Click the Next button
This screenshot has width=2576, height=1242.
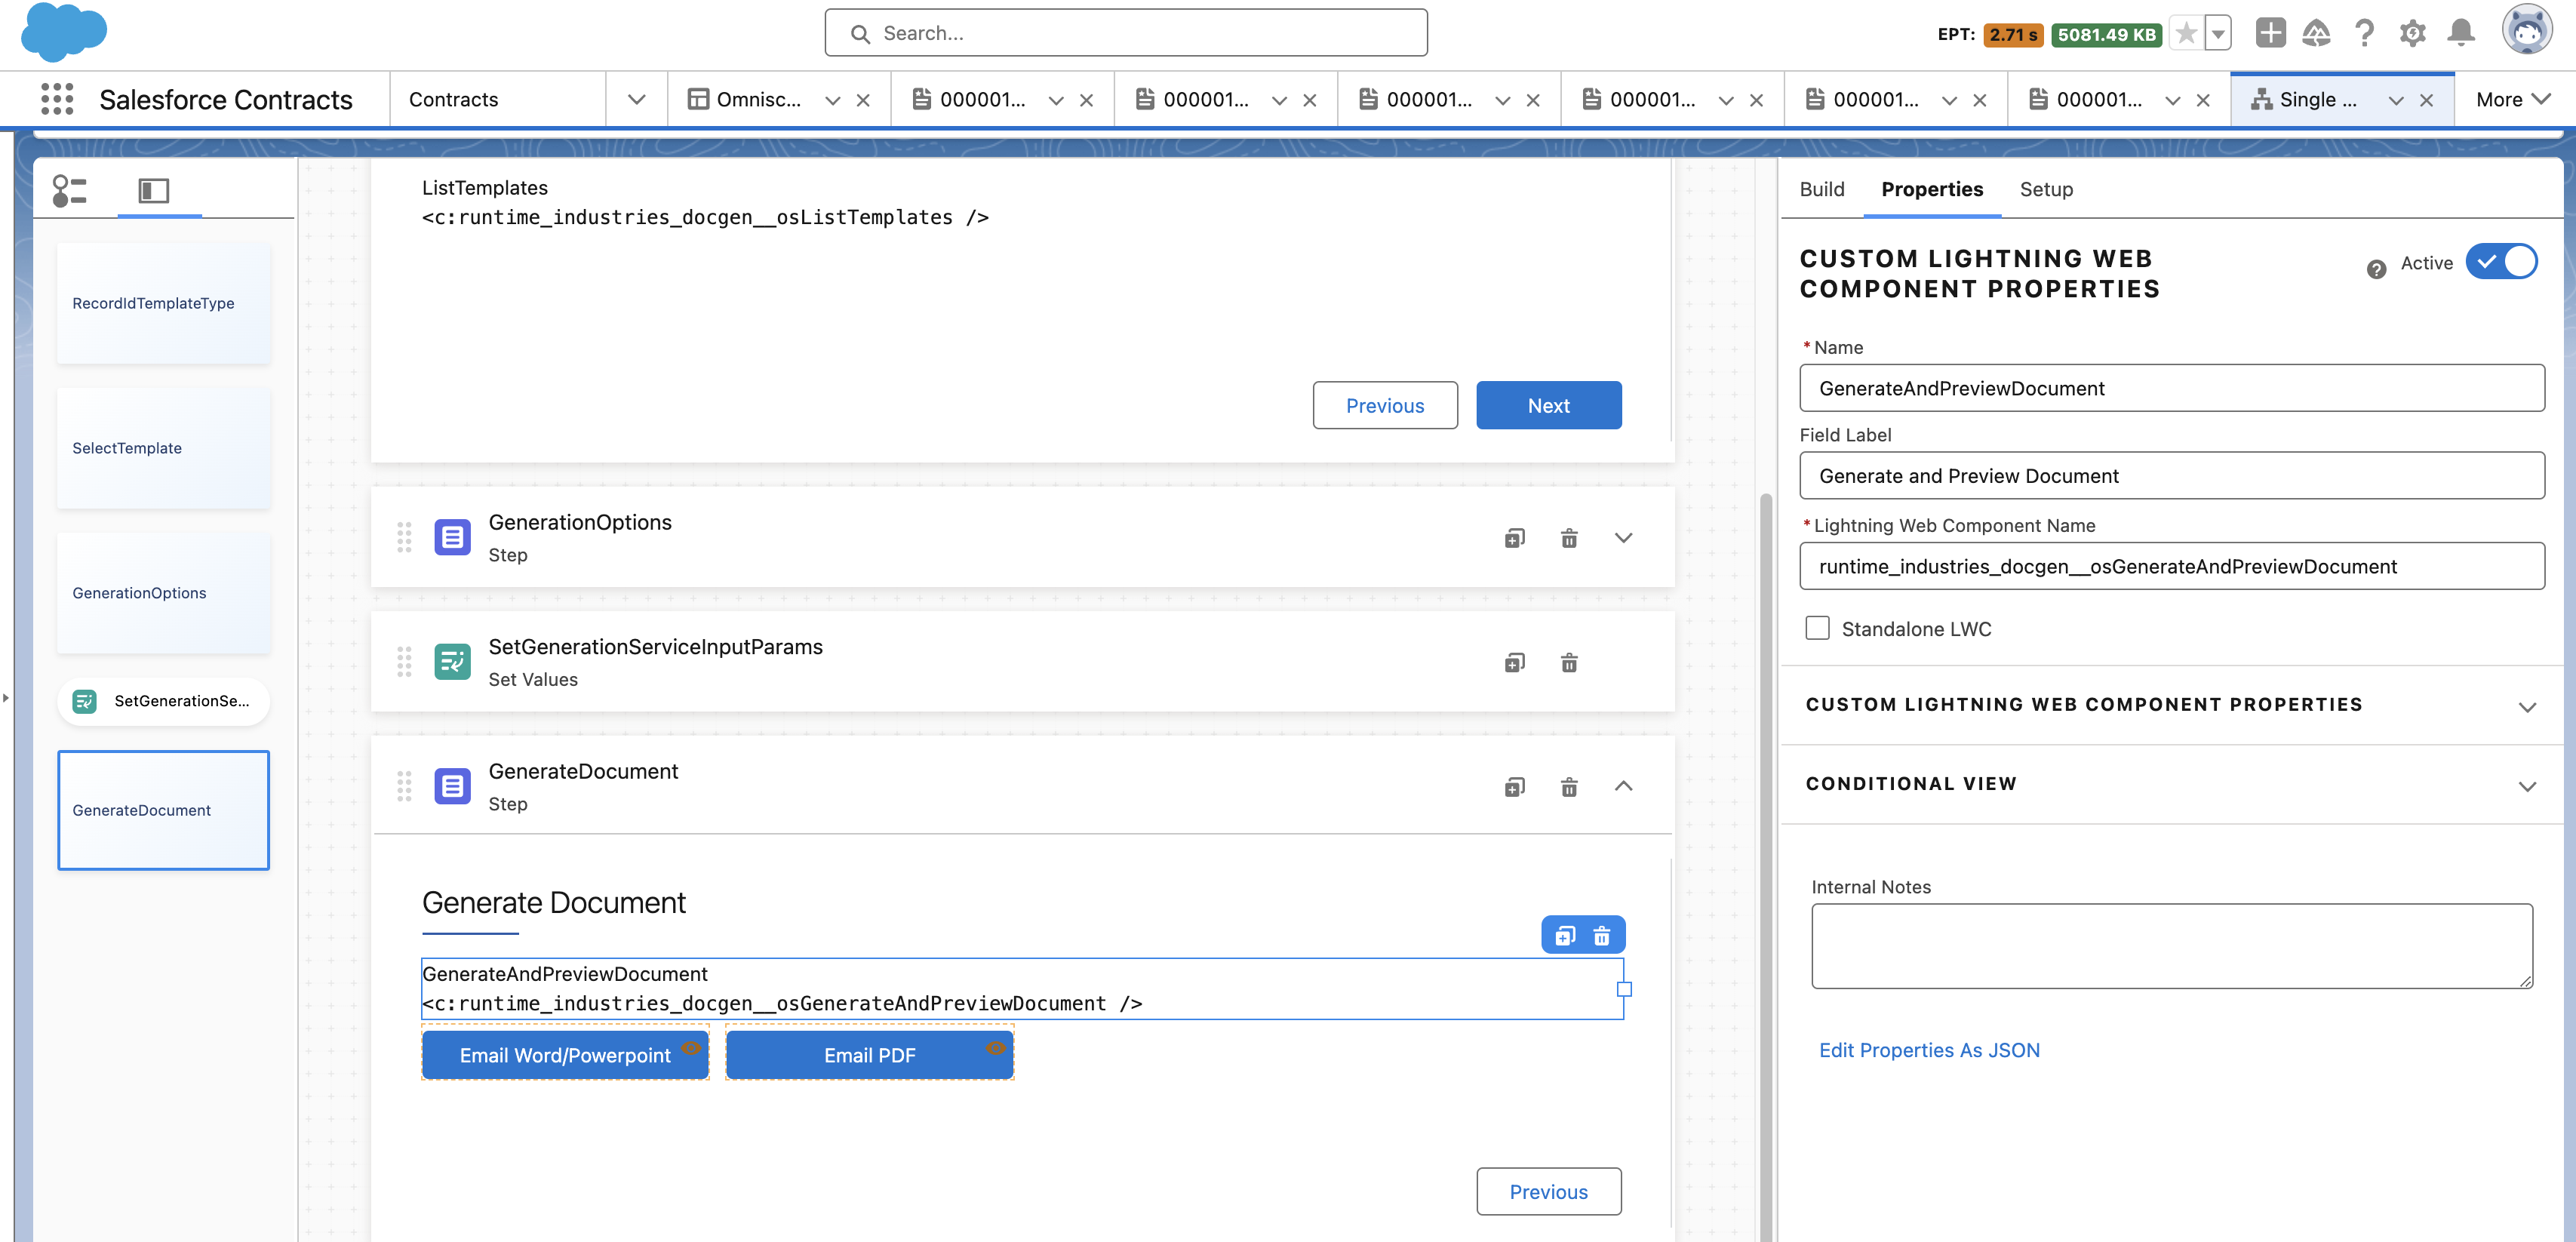coord(1548,405)
